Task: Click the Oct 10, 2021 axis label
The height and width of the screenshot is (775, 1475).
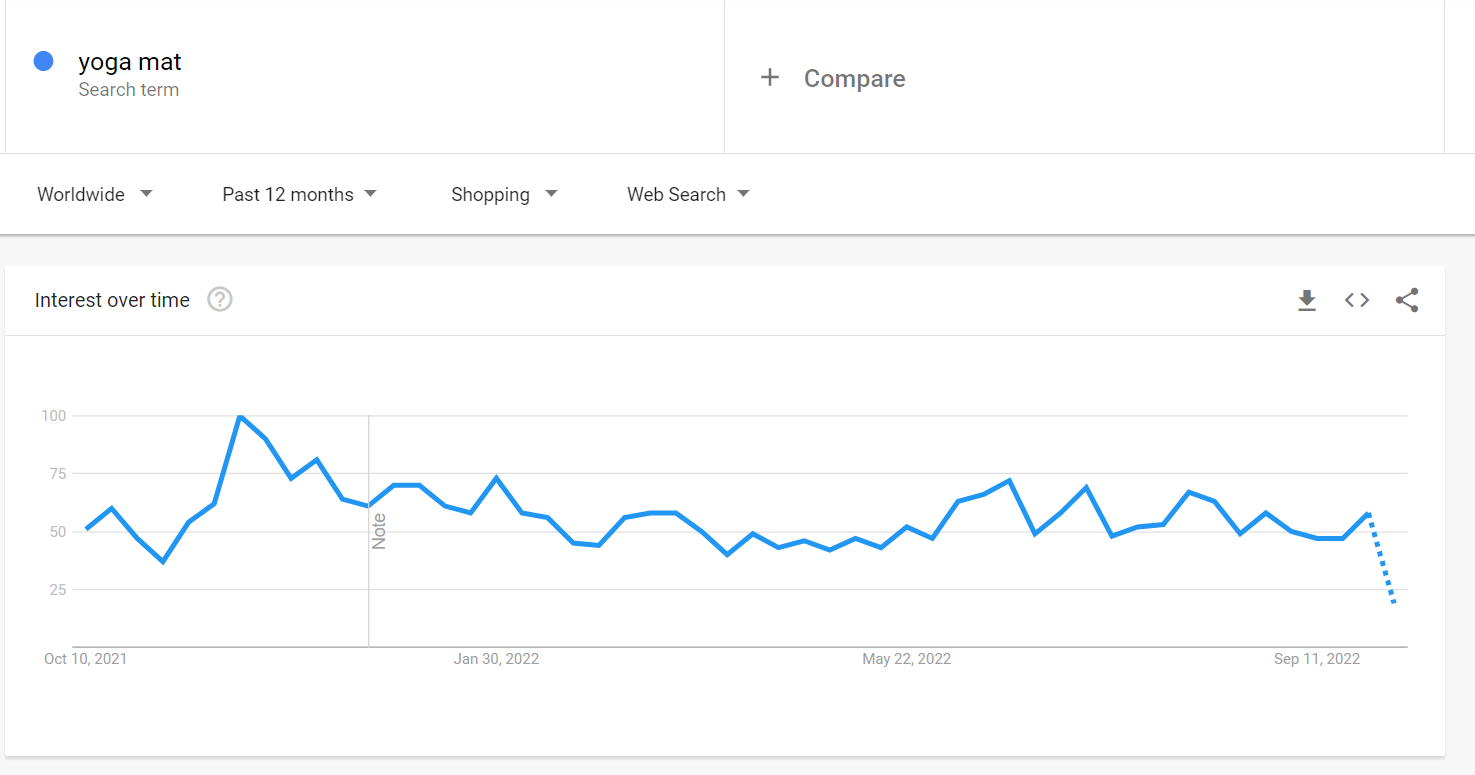Action: tap(86, 659)
